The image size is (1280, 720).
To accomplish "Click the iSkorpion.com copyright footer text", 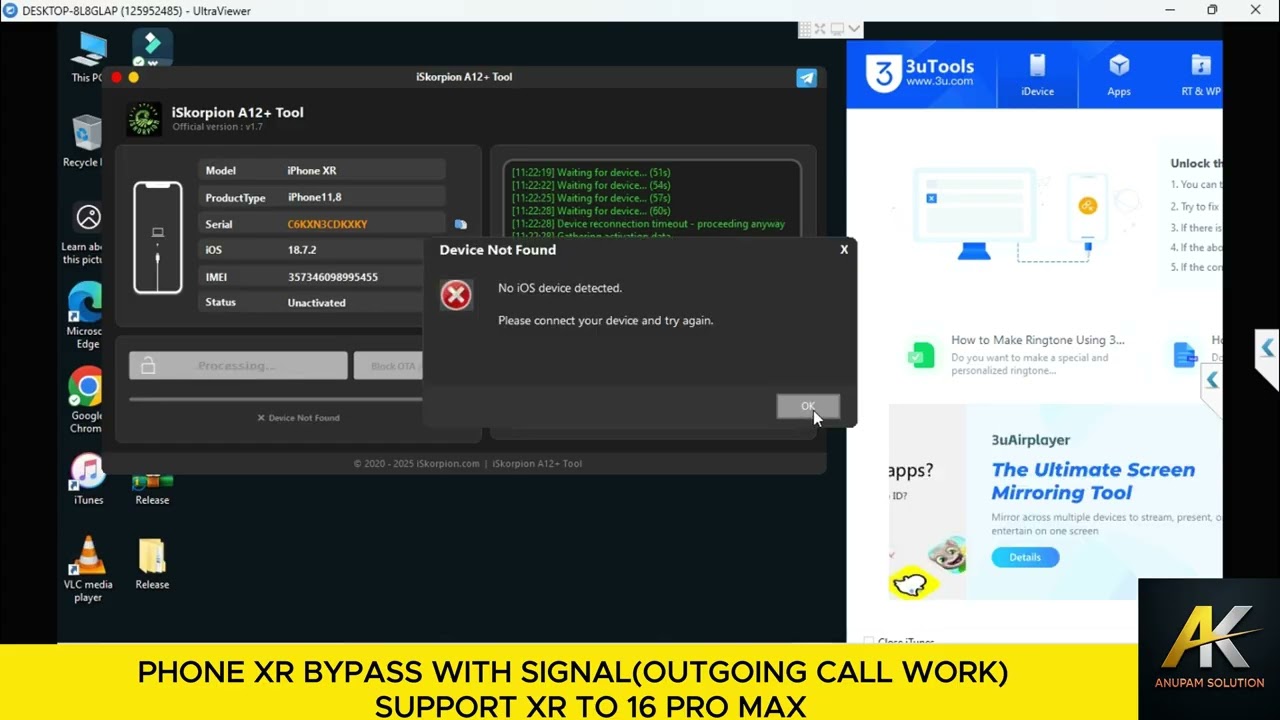I will 467,464.
